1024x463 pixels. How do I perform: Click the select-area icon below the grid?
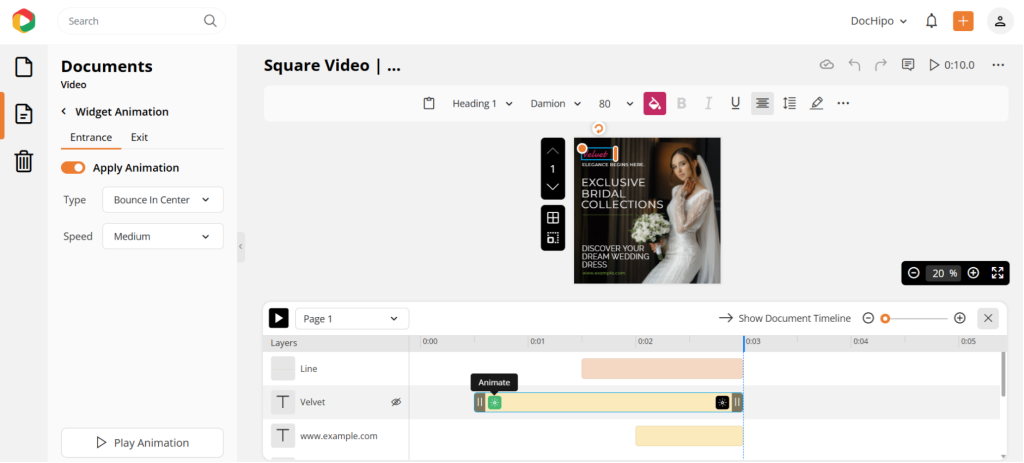(552, 238)
